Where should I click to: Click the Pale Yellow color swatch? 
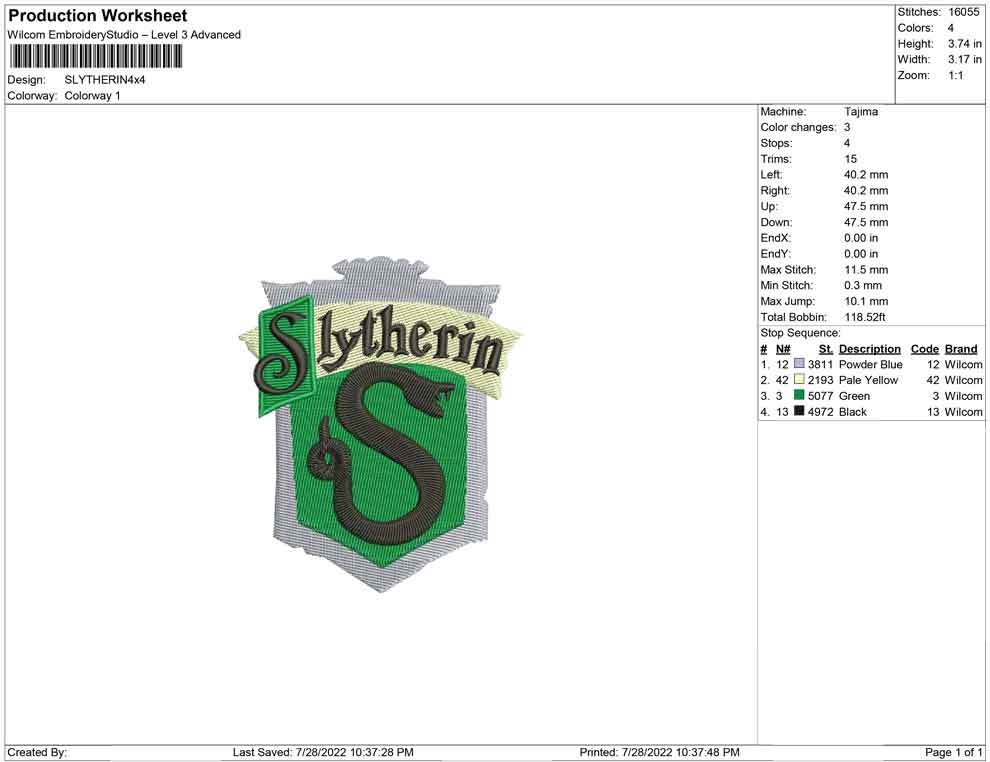799,380
